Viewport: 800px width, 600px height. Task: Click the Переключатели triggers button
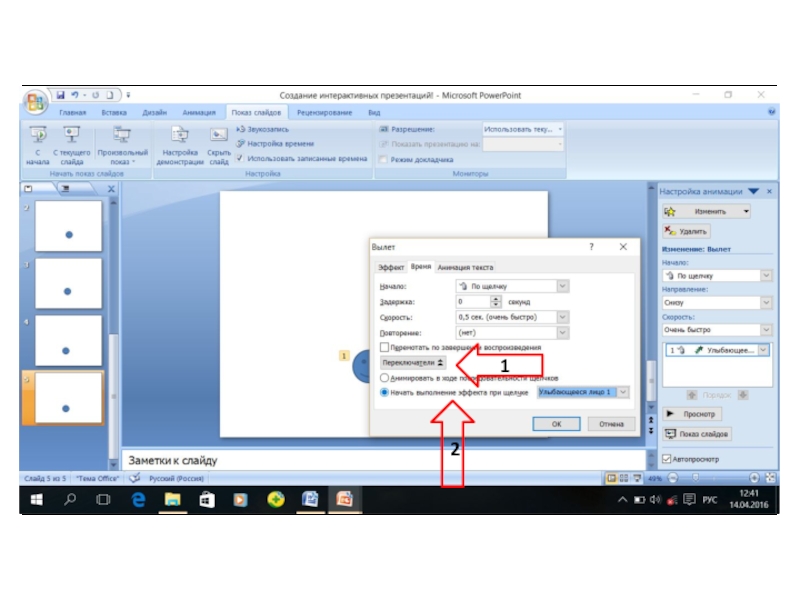413,363
